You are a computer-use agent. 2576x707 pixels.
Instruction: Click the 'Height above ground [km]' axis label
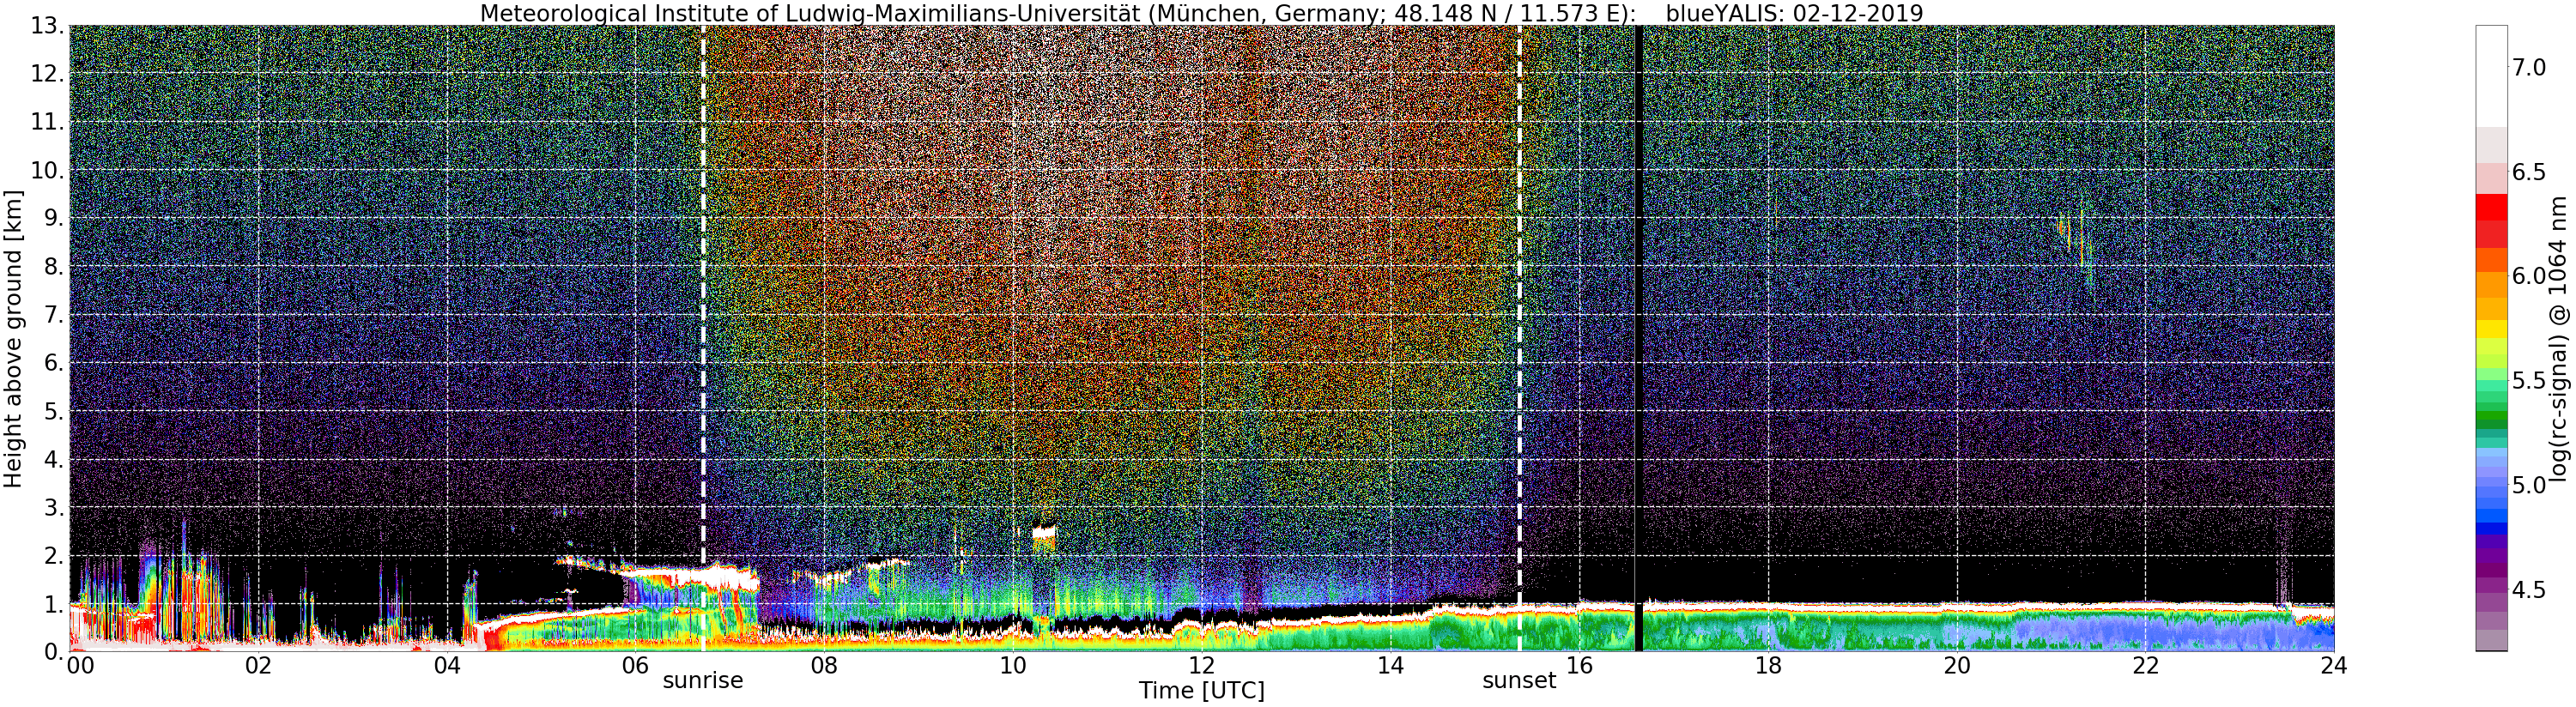click(13, 339)
